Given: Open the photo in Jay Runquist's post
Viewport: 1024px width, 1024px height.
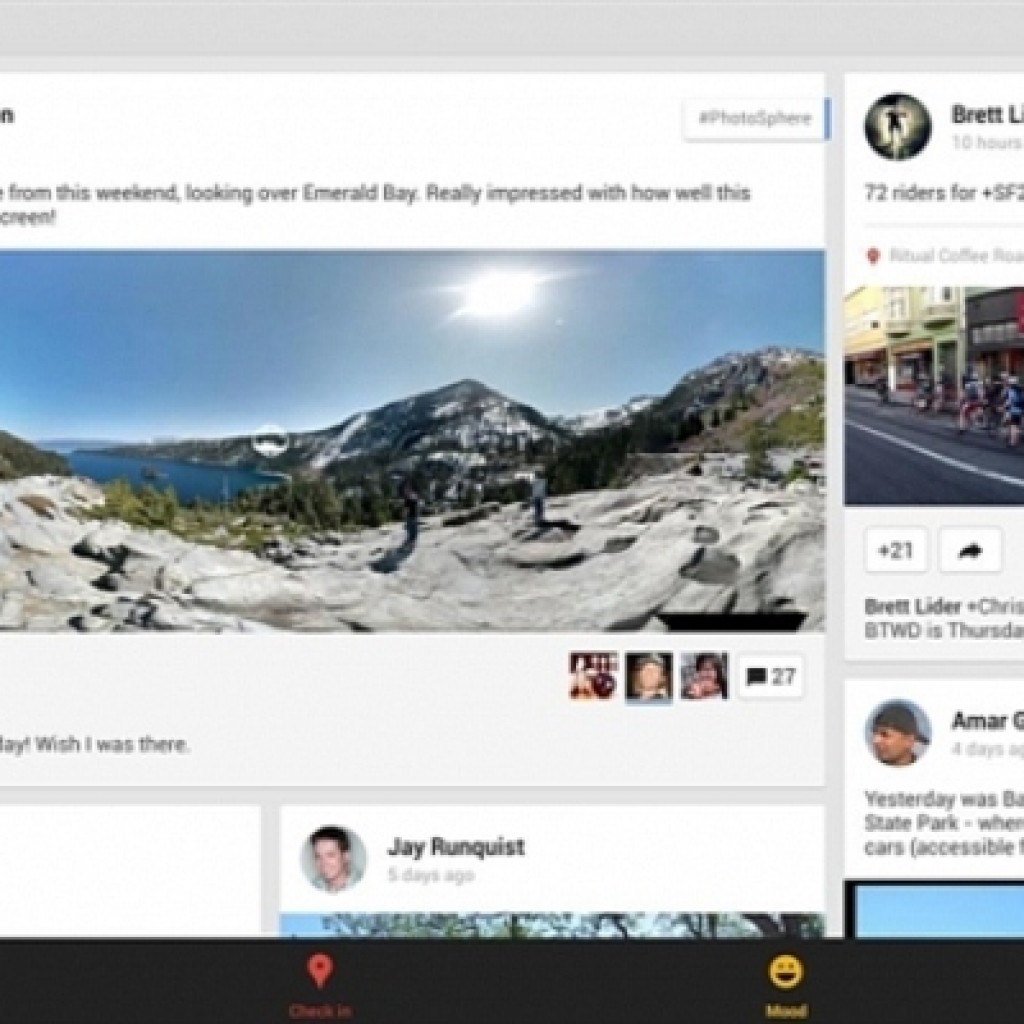Looking at the screenshot, I should (x=552, y=925).
